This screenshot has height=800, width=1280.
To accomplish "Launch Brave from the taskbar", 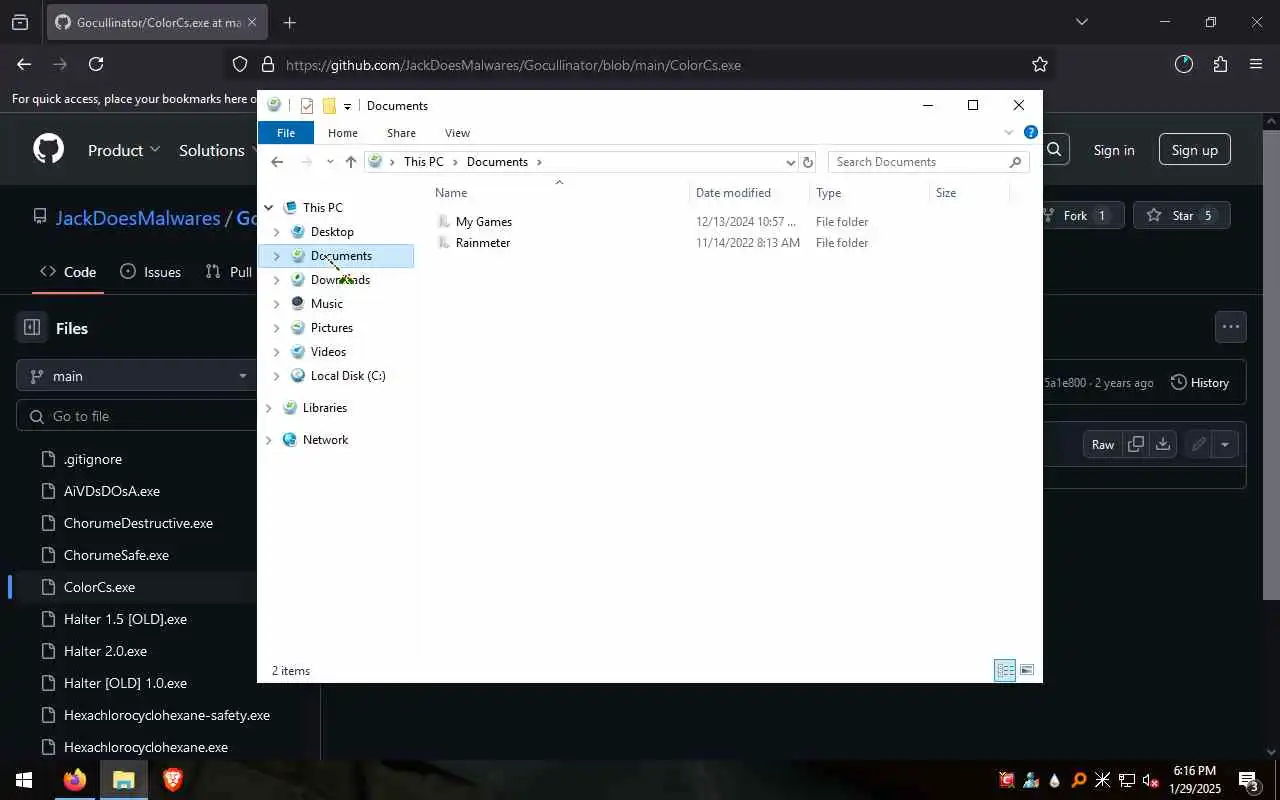I will coord(172,780).
